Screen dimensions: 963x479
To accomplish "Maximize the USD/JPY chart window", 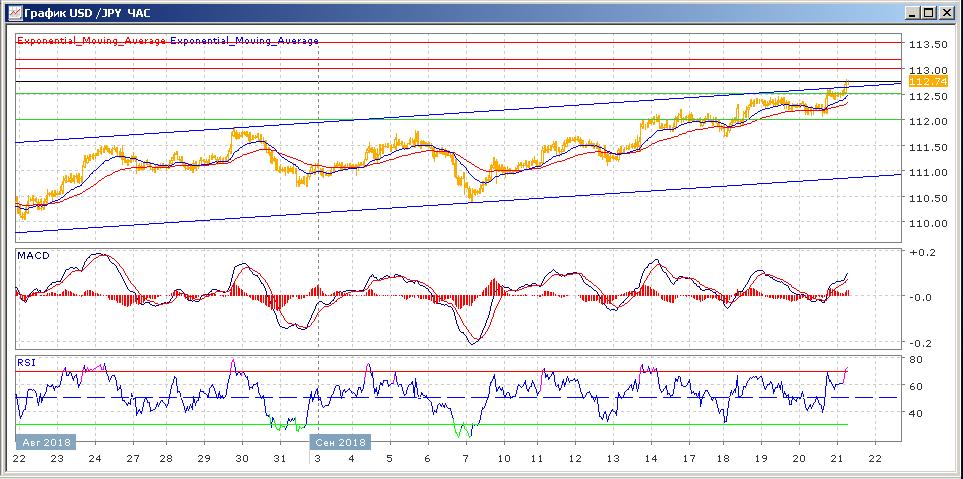I will (x=929, y=12).
